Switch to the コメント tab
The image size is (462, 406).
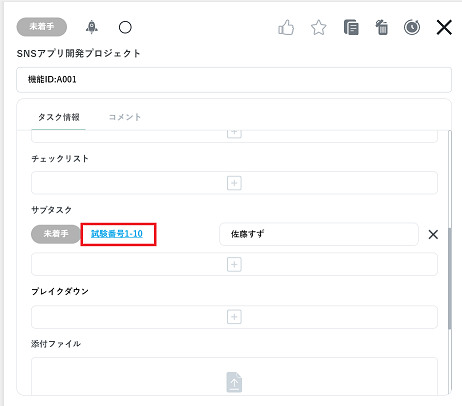[125, 117]
